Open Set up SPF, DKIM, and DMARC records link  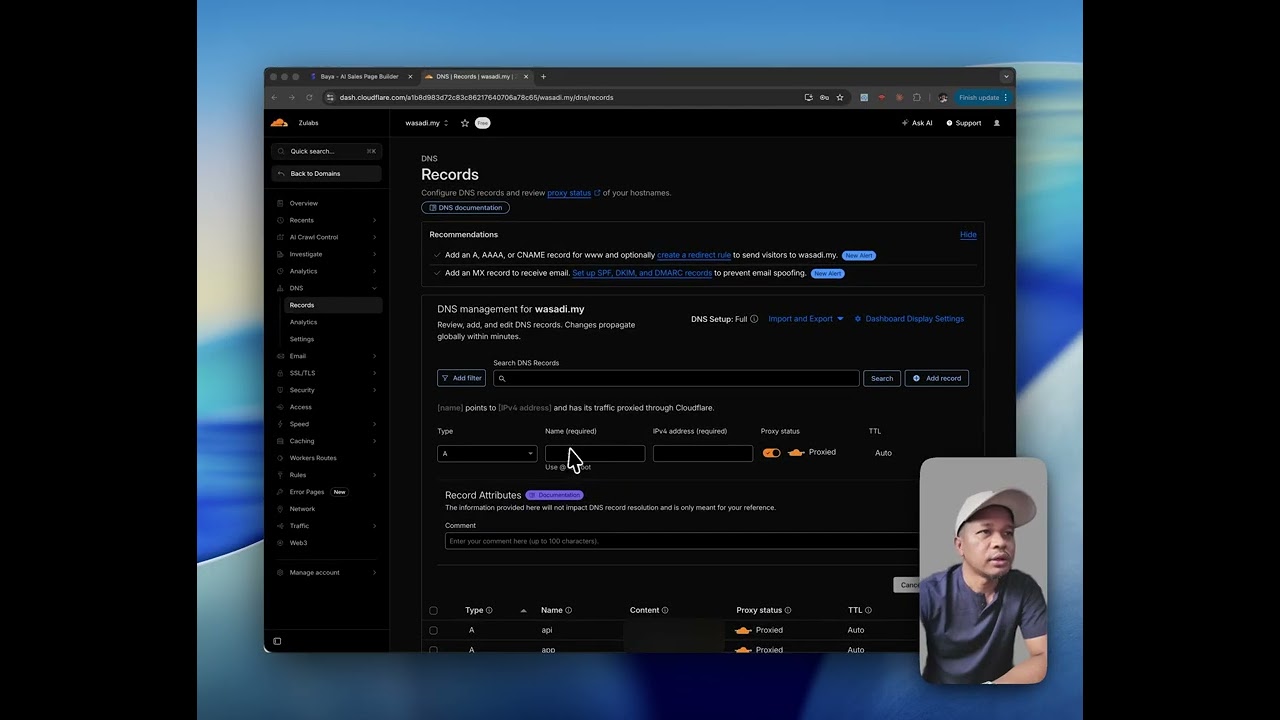642,273
